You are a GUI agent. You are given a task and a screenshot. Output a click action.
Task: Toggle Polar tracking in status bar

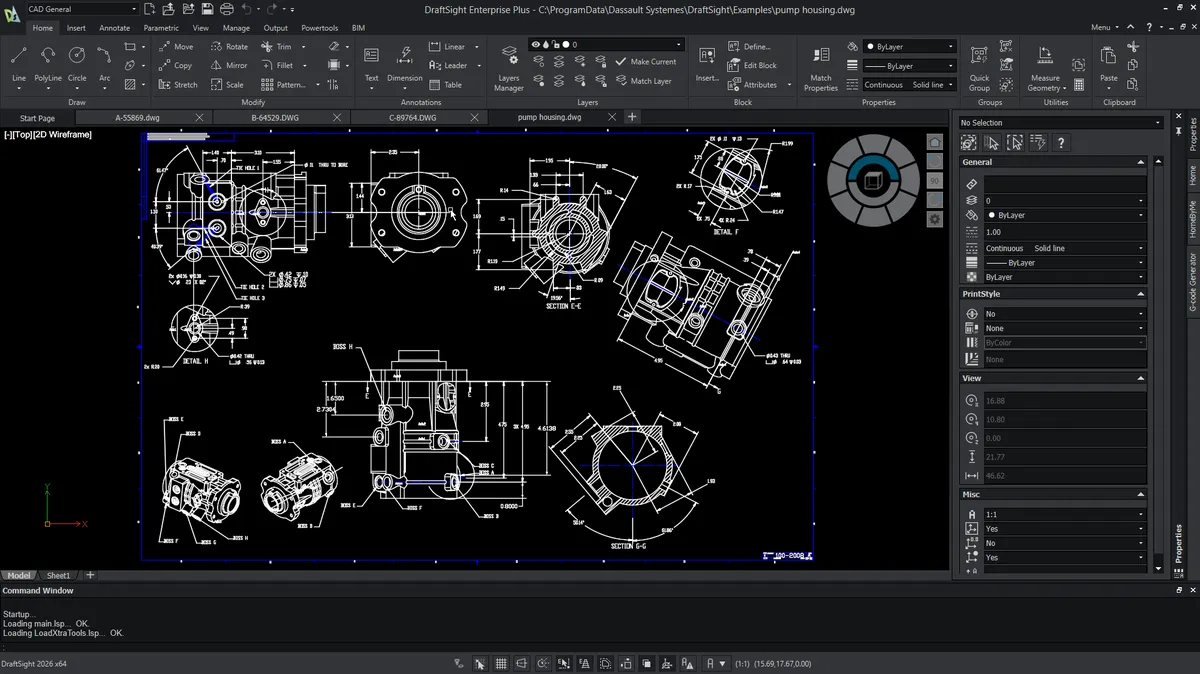click(543, 663)
